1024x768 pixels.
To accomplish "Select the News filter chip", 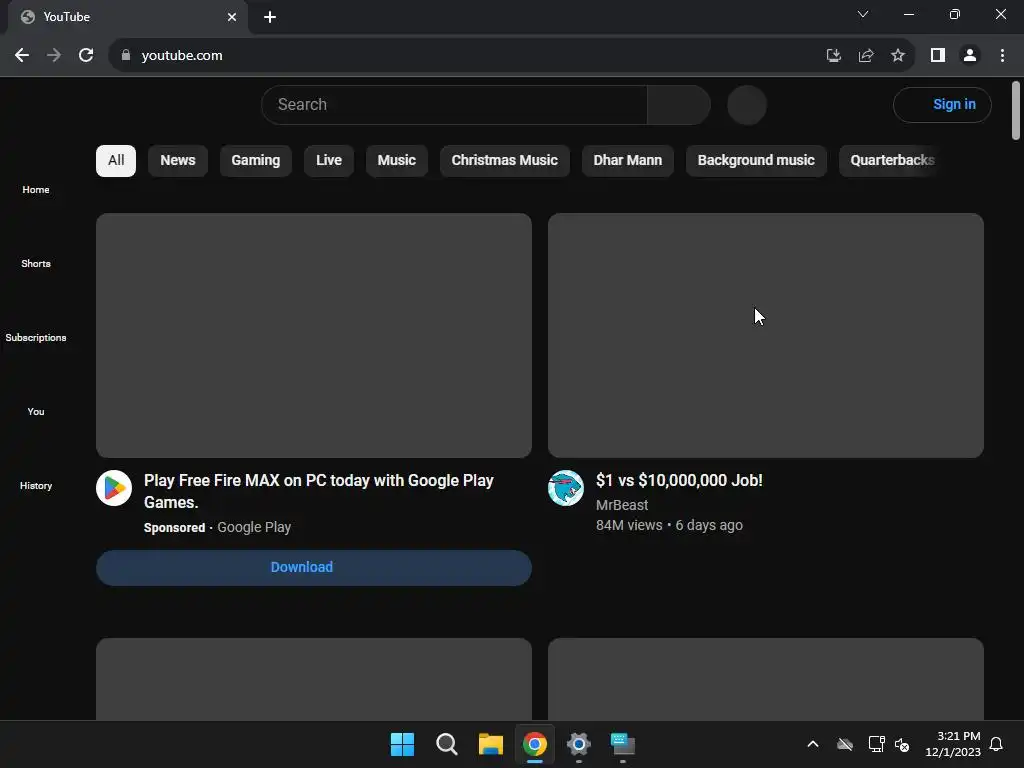I will pyautogui.click(x=178, y=161).
